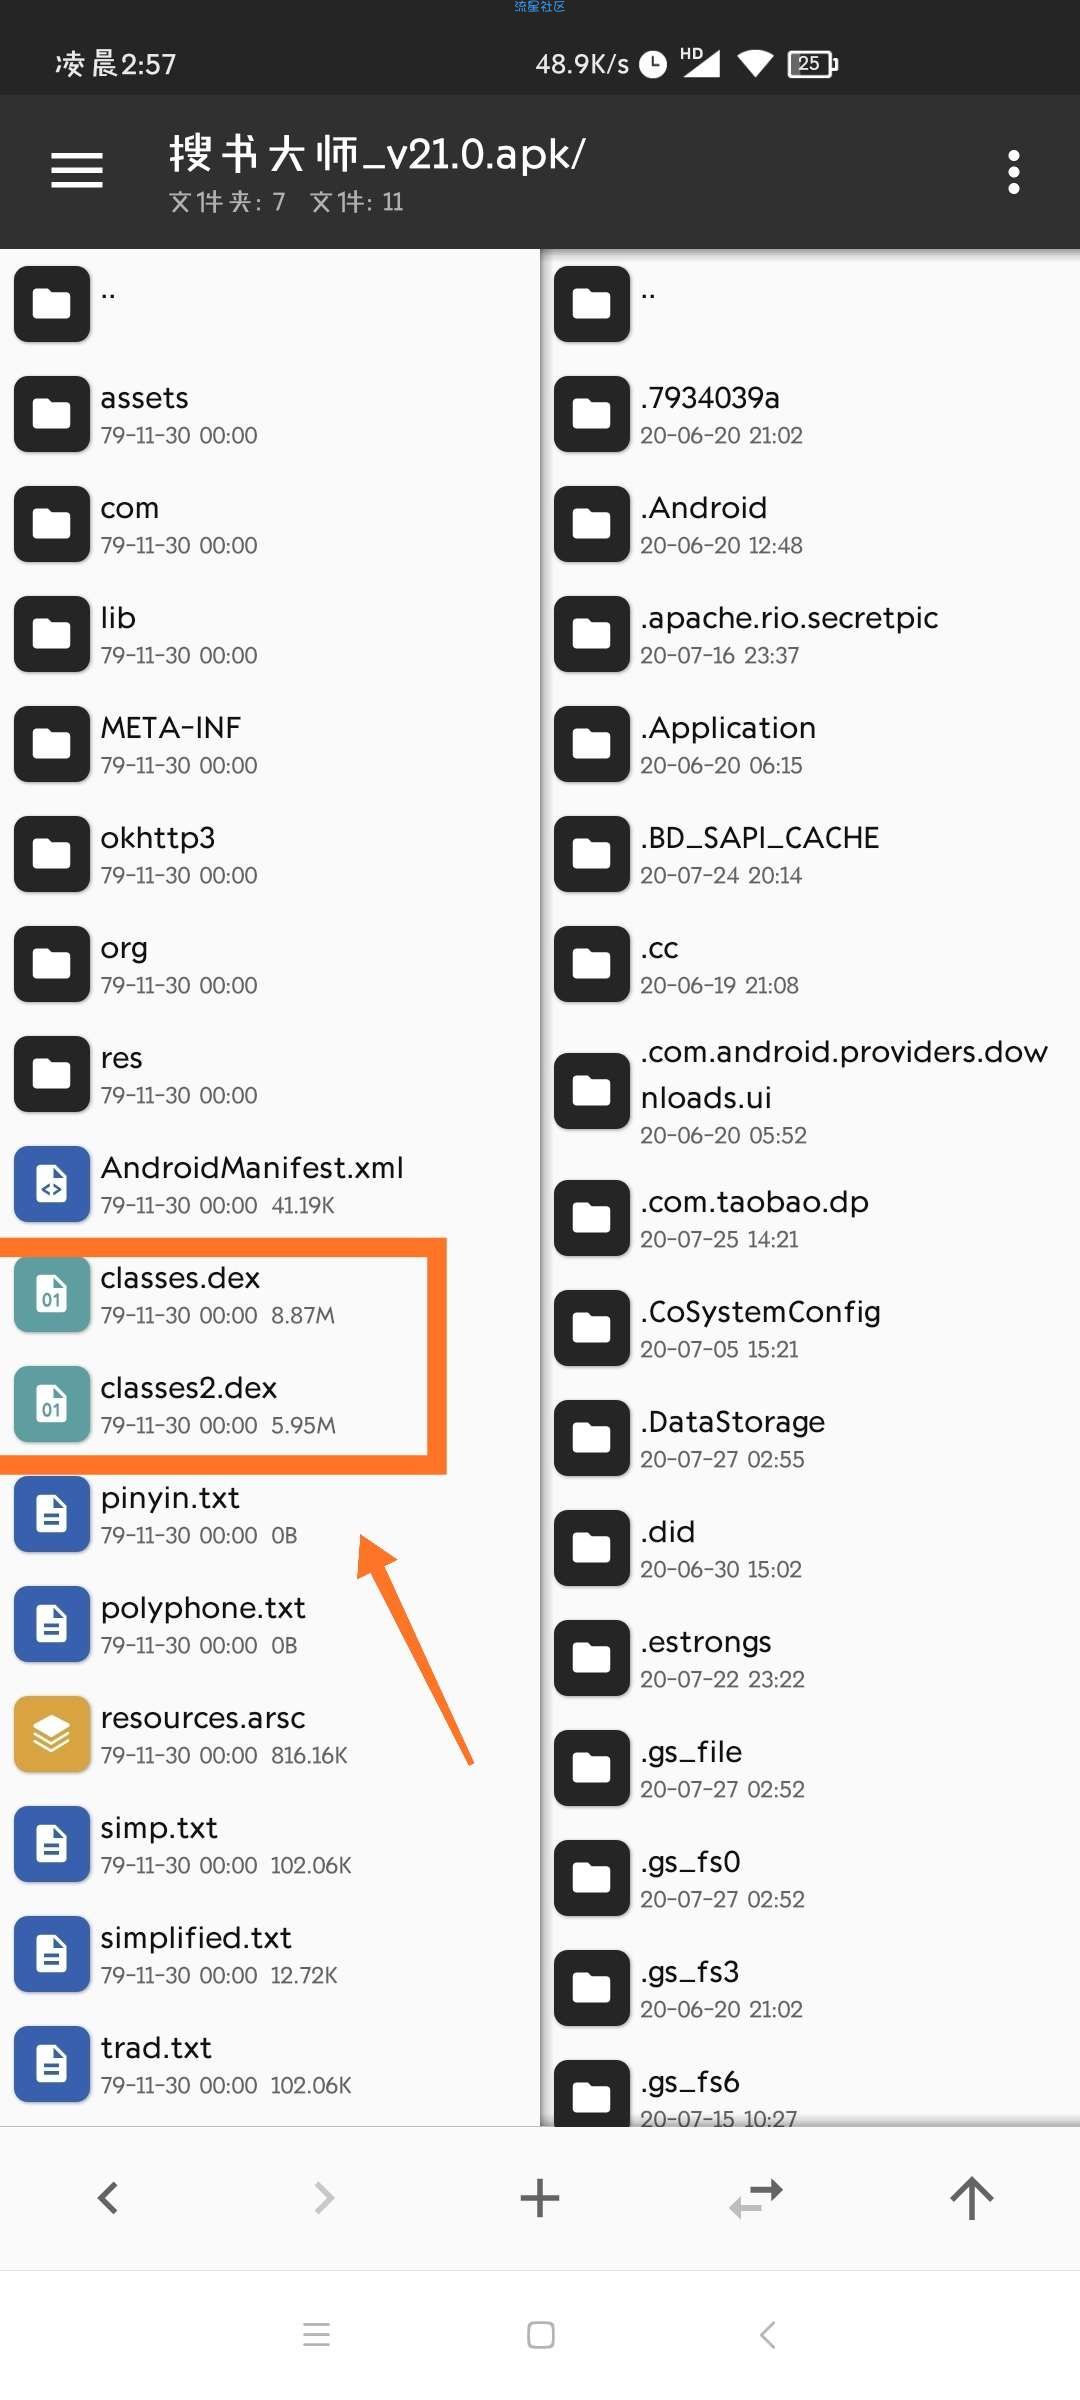
Task: Open the .DataStorage folder
Action: (810, 1440)
